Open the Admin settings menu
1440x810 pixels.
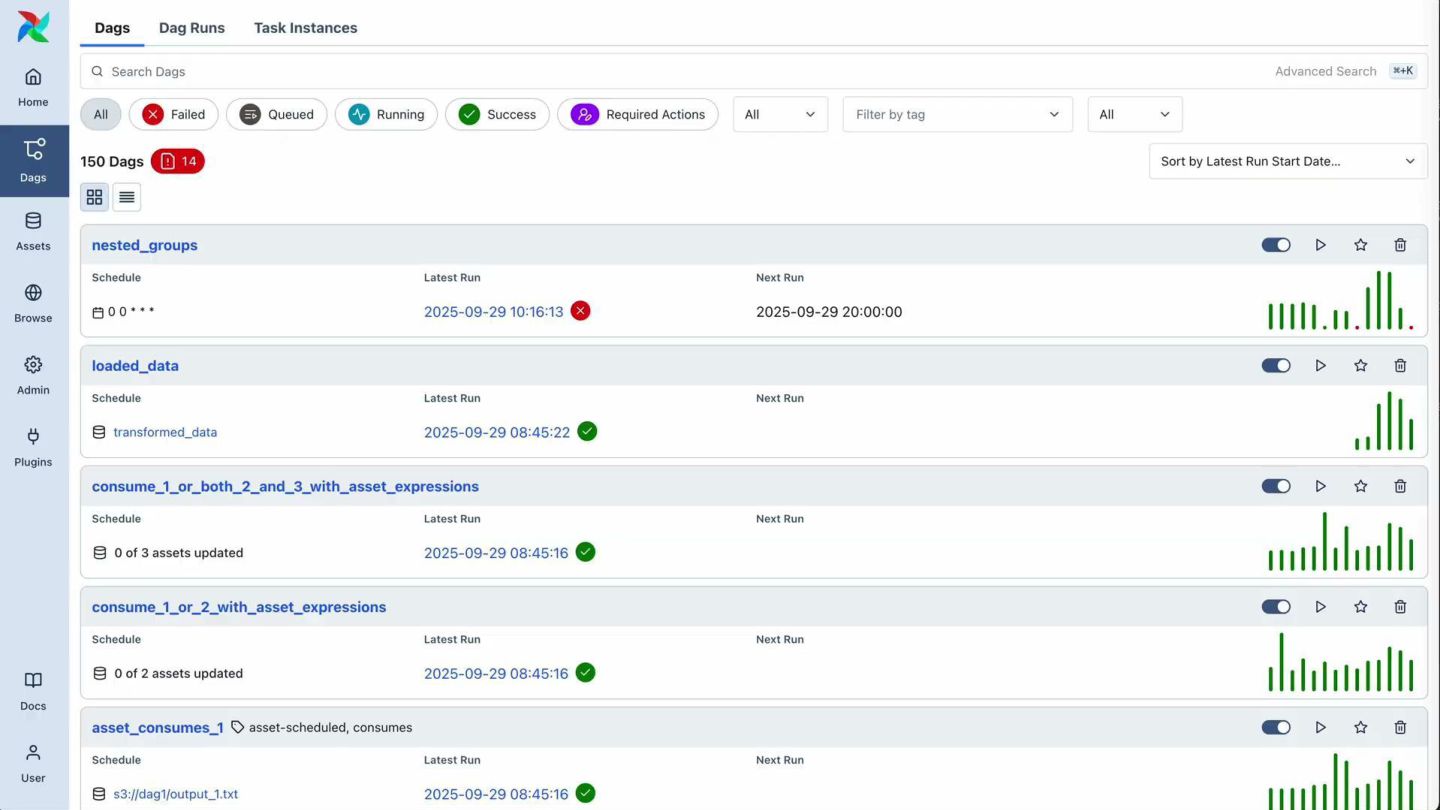(x=33, y=376)
